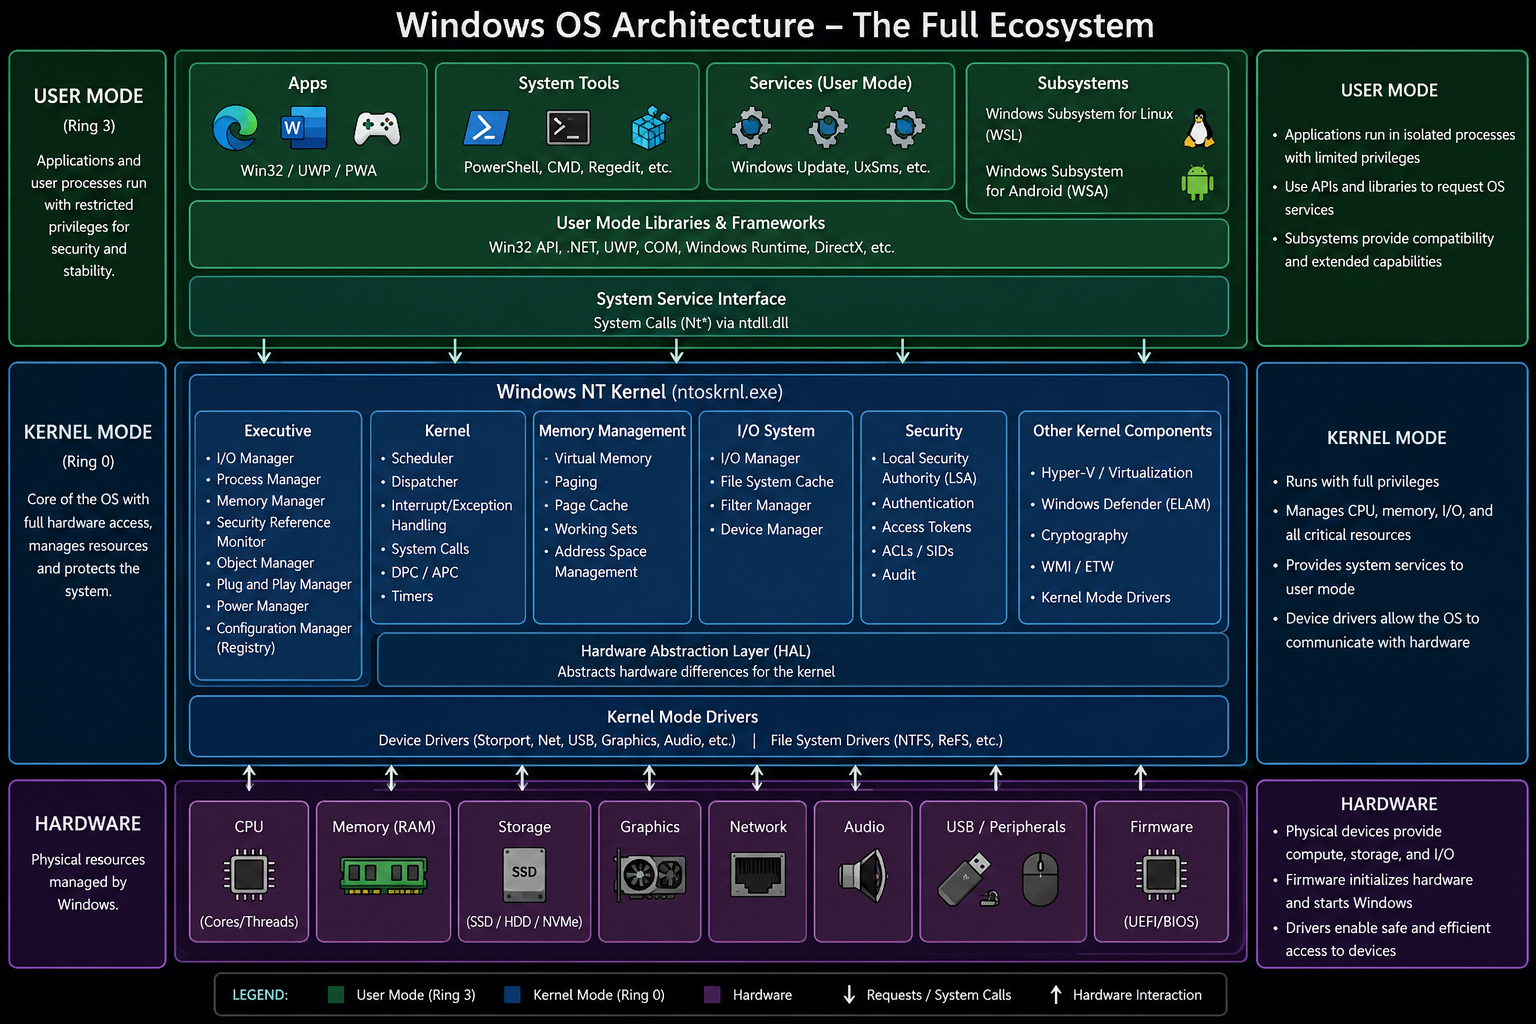This screenshot has width=1536, height=1024.
Task: Click the Power Manager item
Action: [x=262, y=606]
